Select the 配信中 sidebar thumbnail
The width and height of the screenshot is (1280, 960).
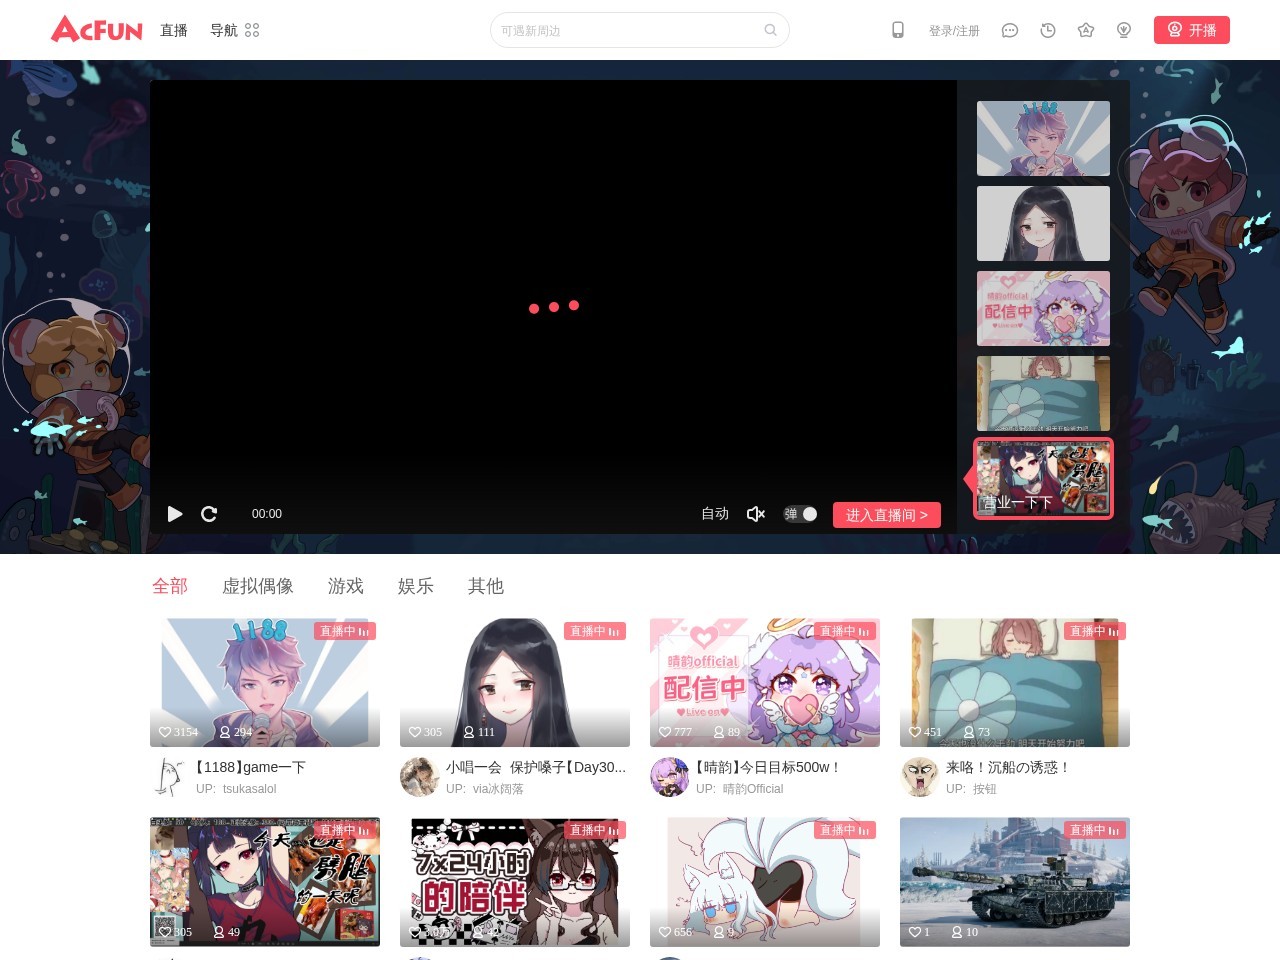(1043, 308)
